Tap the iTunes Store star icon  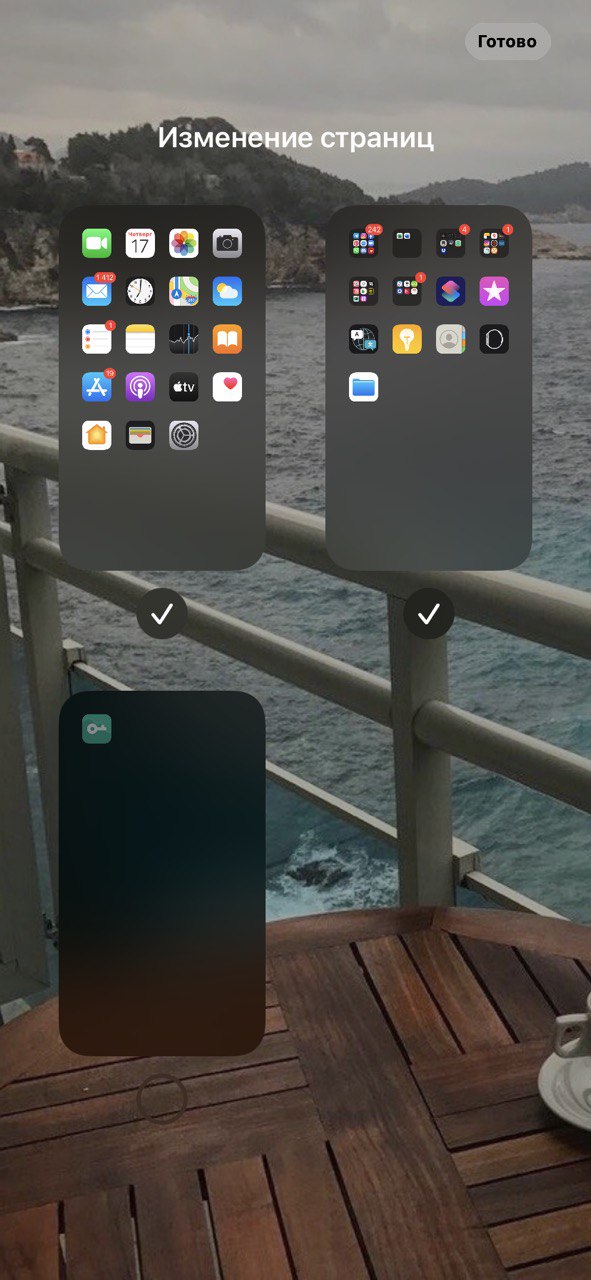494,291
